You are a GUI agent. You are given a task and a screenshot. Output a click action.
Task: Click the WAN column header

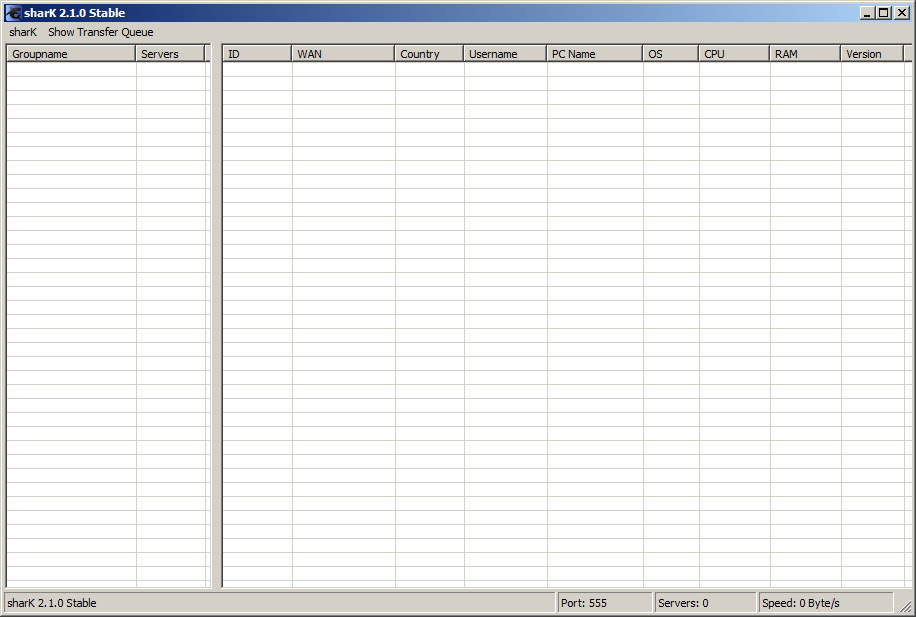(342, 54)
